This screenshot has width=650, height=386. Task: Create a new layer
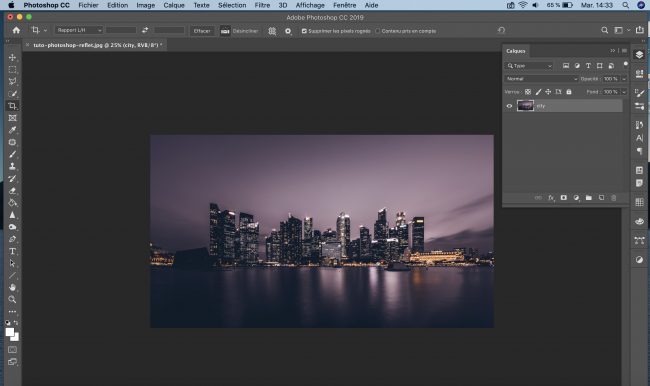(601, 198)
